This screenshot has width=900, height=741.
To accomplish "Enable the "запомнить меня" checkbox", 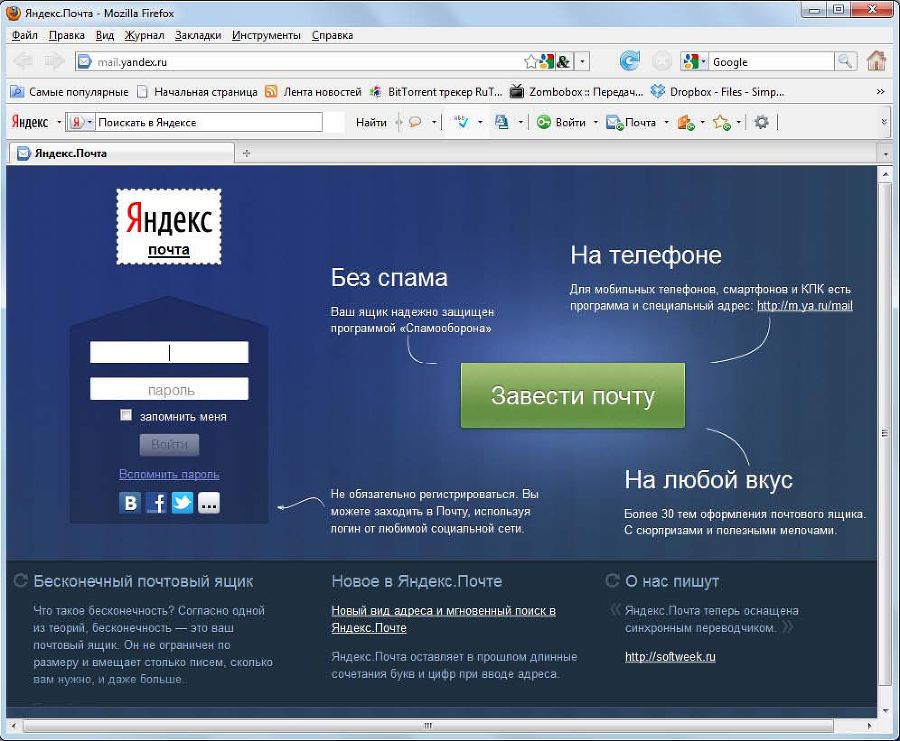I will 126,415.
